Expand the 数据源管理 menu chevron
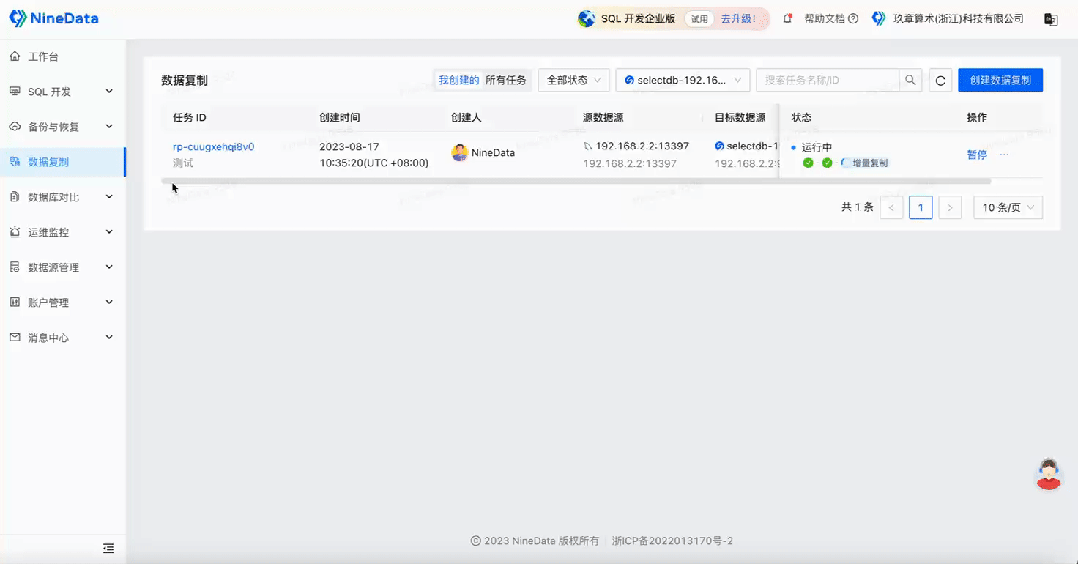 click(109, 267)
